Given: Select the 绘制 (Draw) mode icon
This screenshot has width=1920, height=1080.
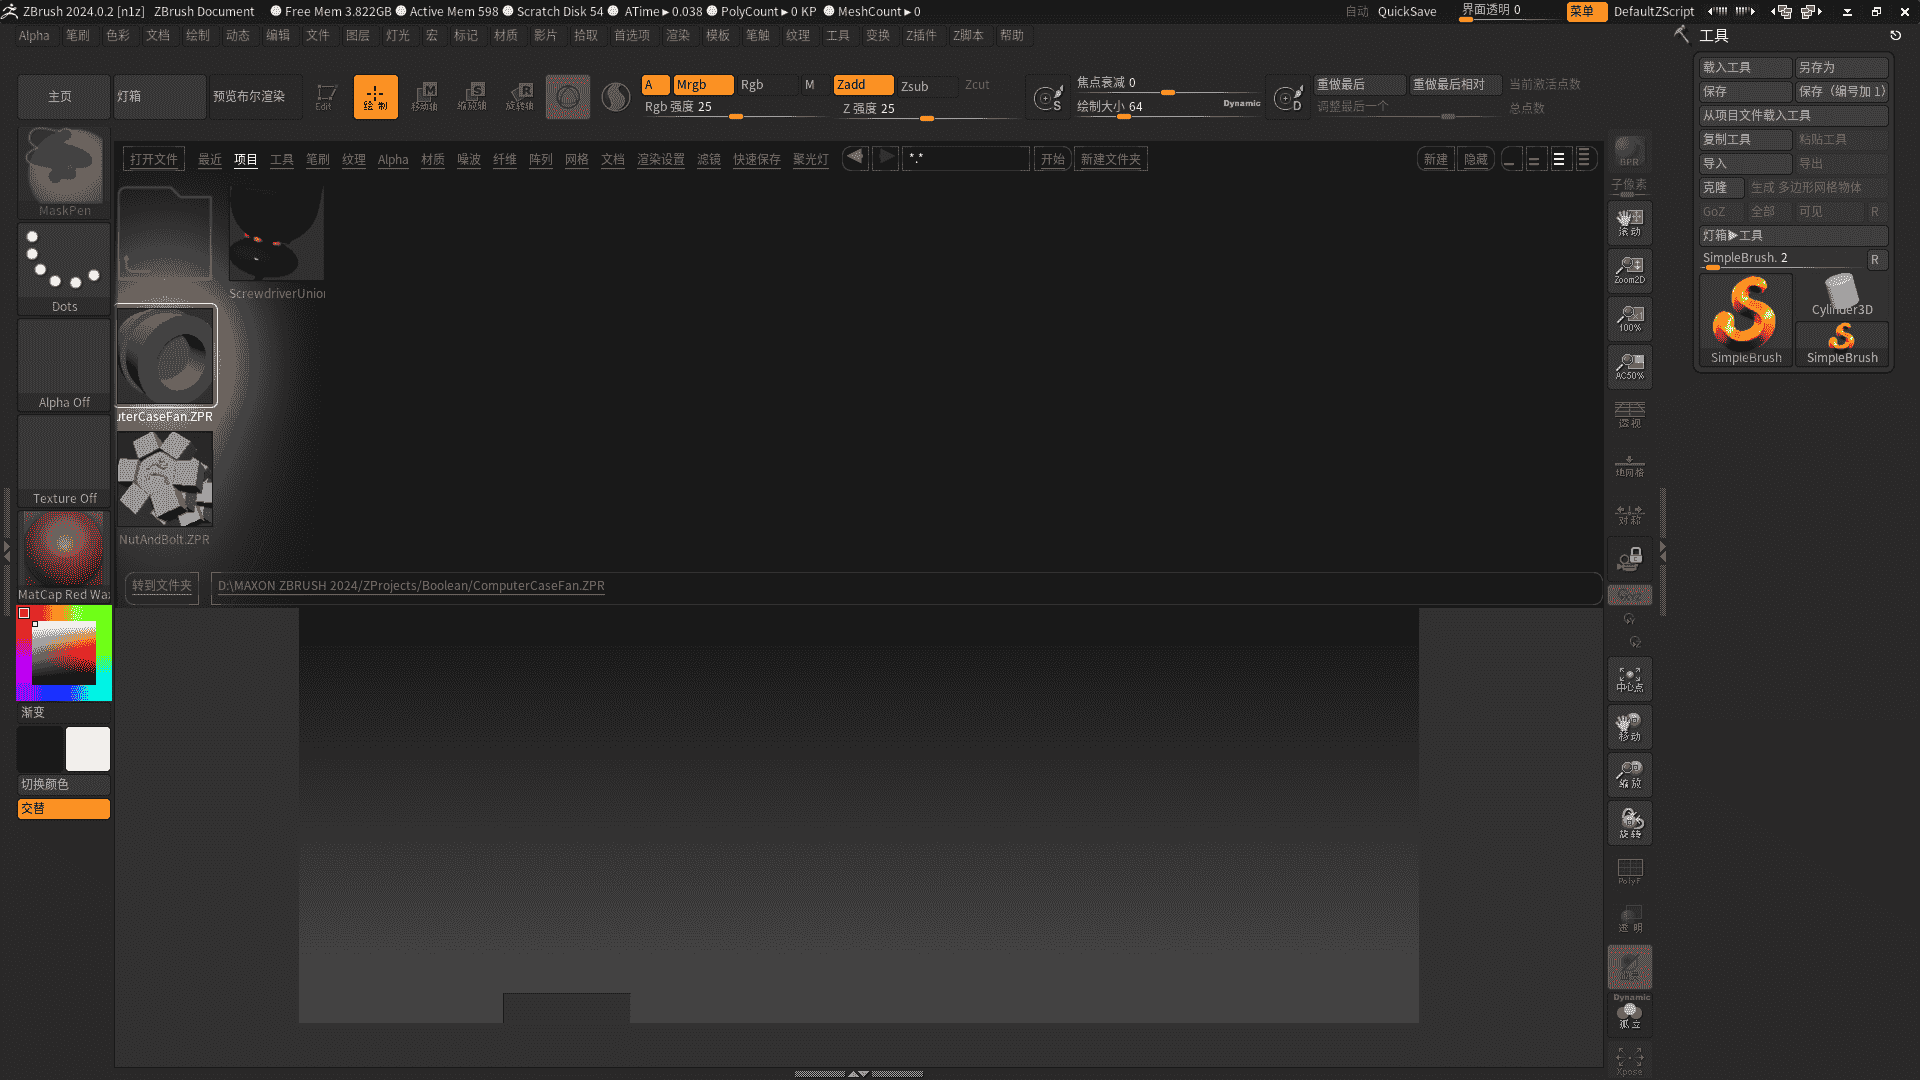Looking at the screenshot, I should (x=375, y=96).
